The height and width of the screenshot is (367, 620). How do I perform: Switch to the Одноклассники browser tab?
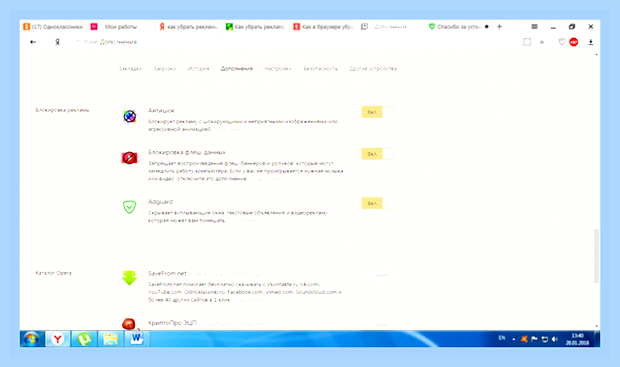point(53,26)
